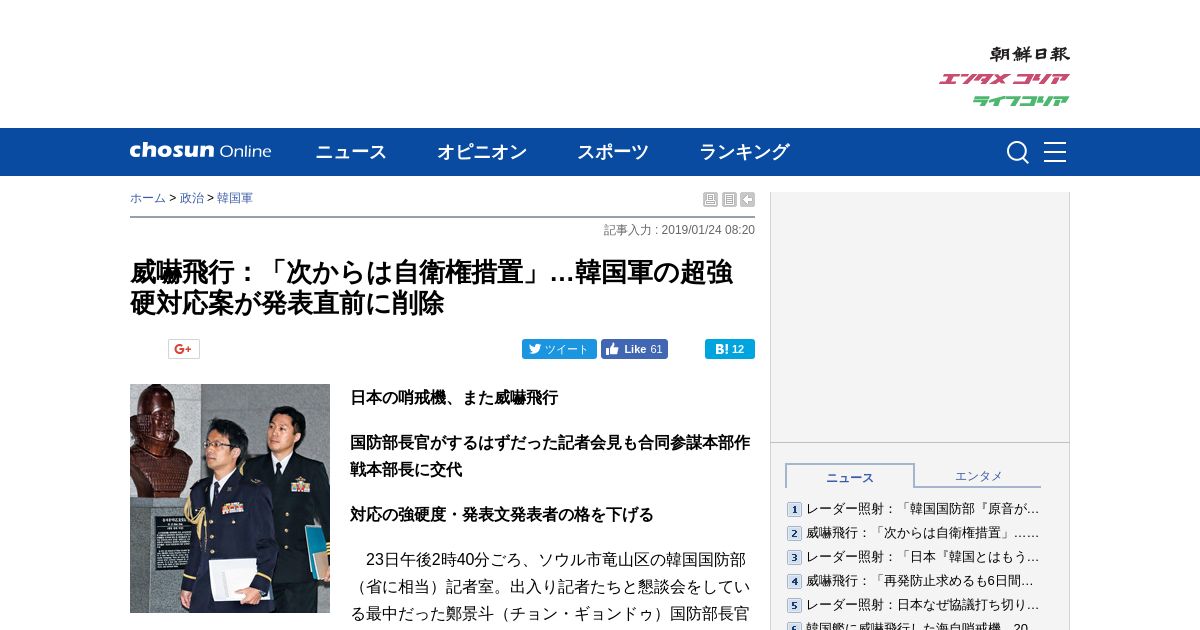Click subheading 国防部長官がするはずだった記者会見

pyautogui.click(x=550, y=456)
